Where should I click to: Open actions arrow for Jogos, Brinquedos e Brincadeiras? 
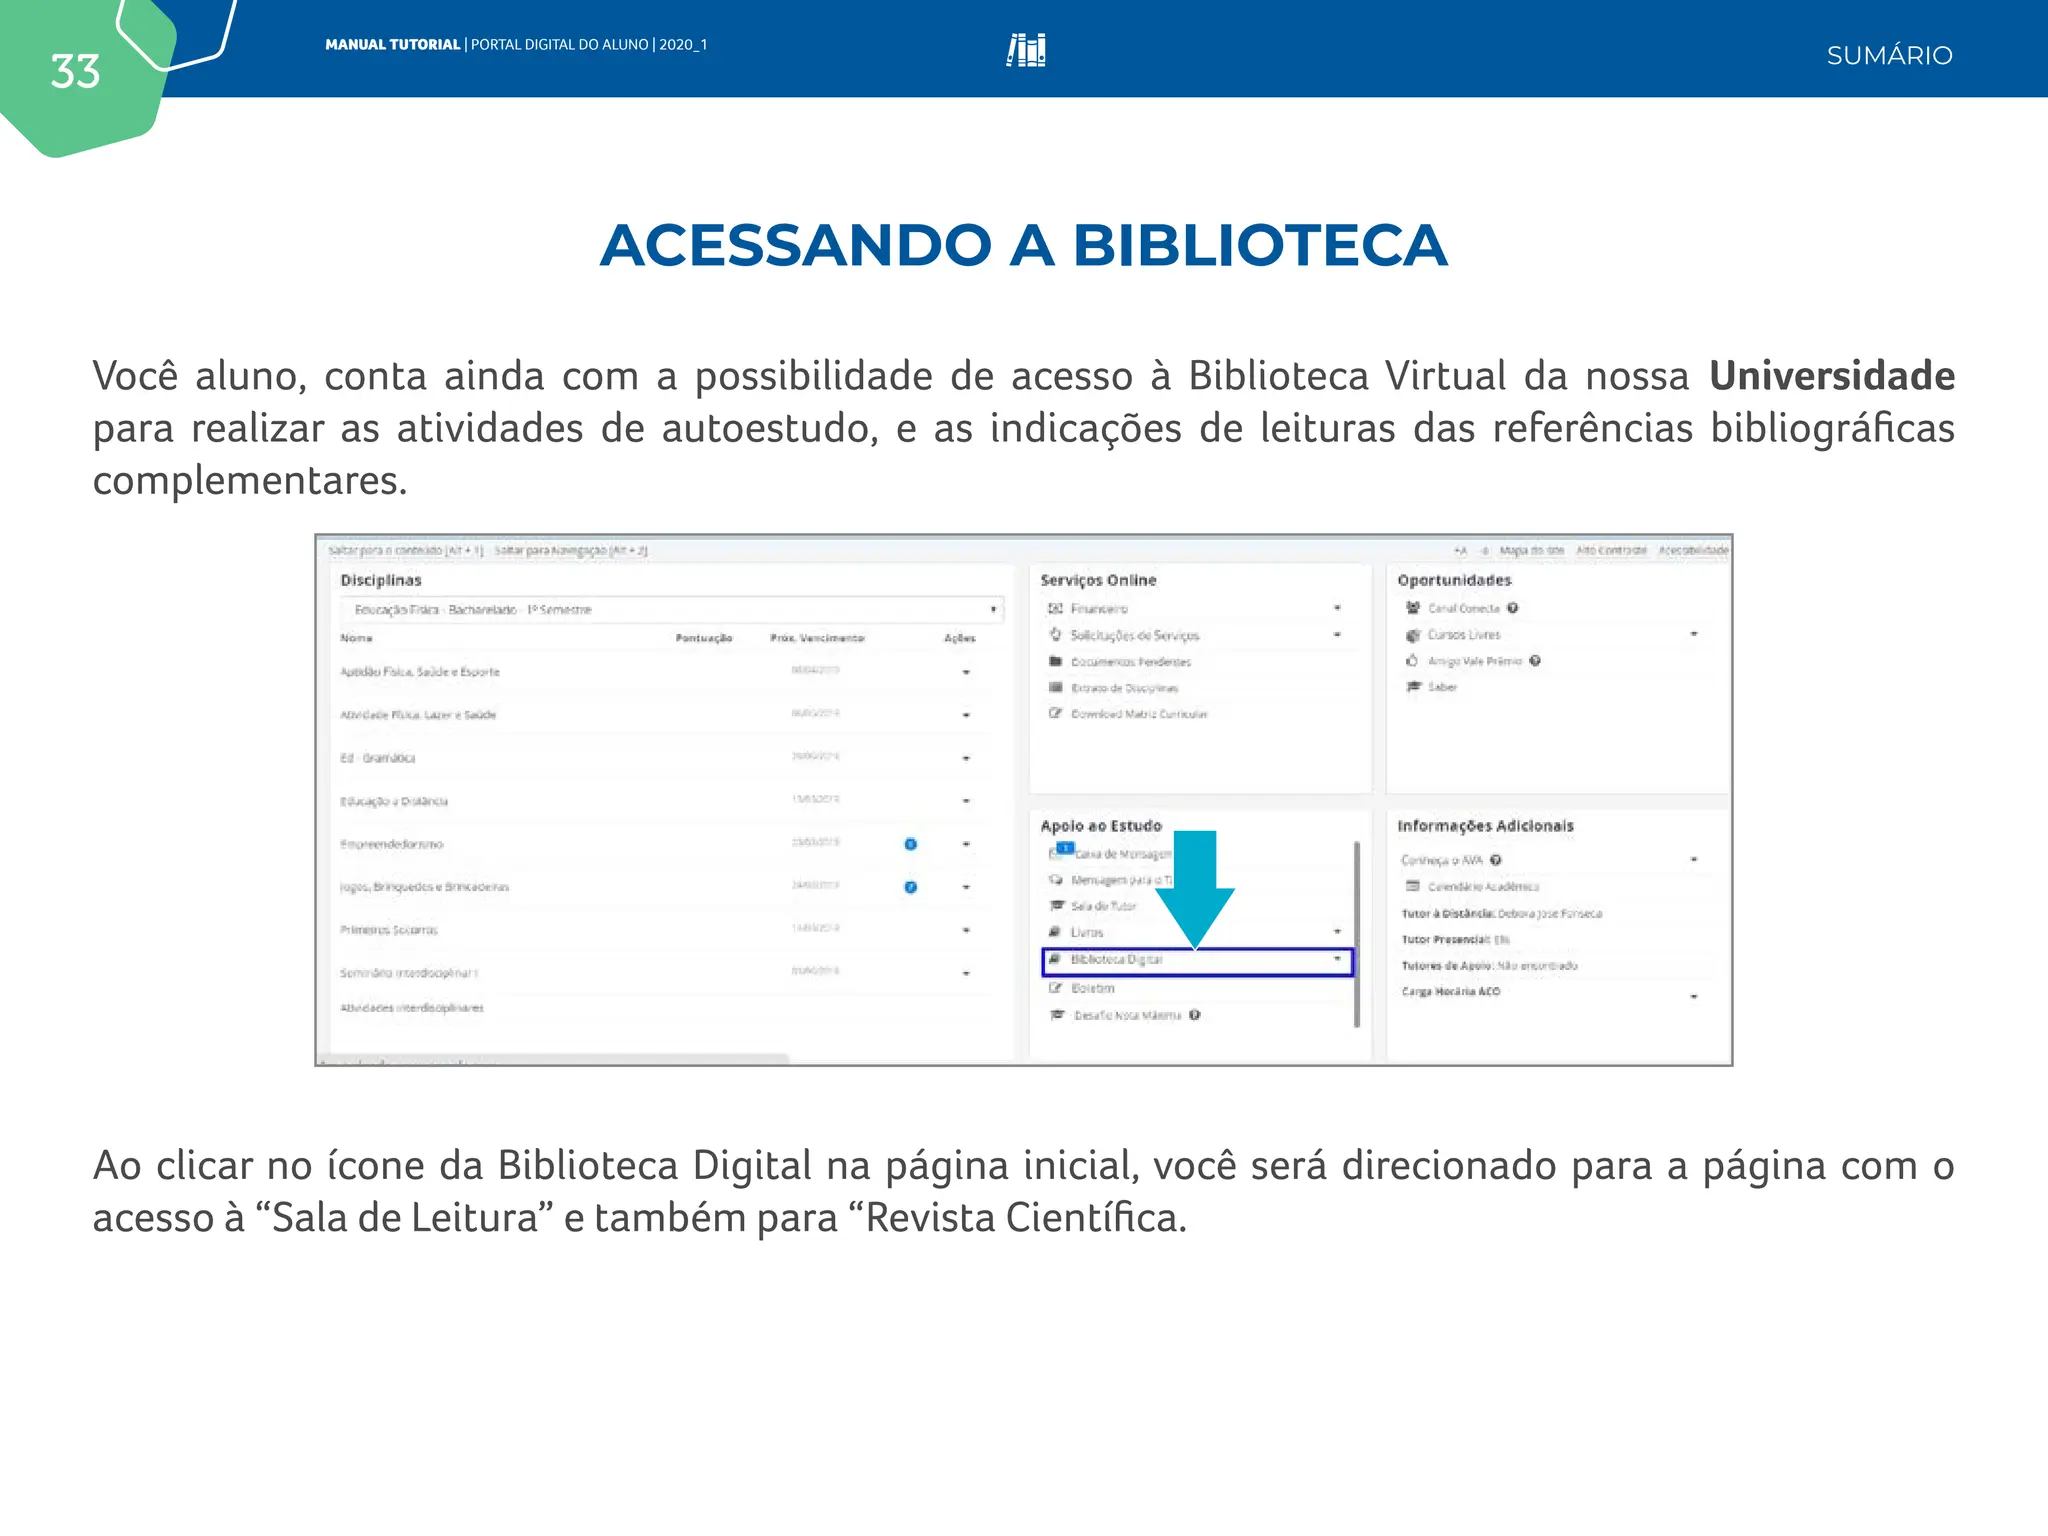(966, 887)
